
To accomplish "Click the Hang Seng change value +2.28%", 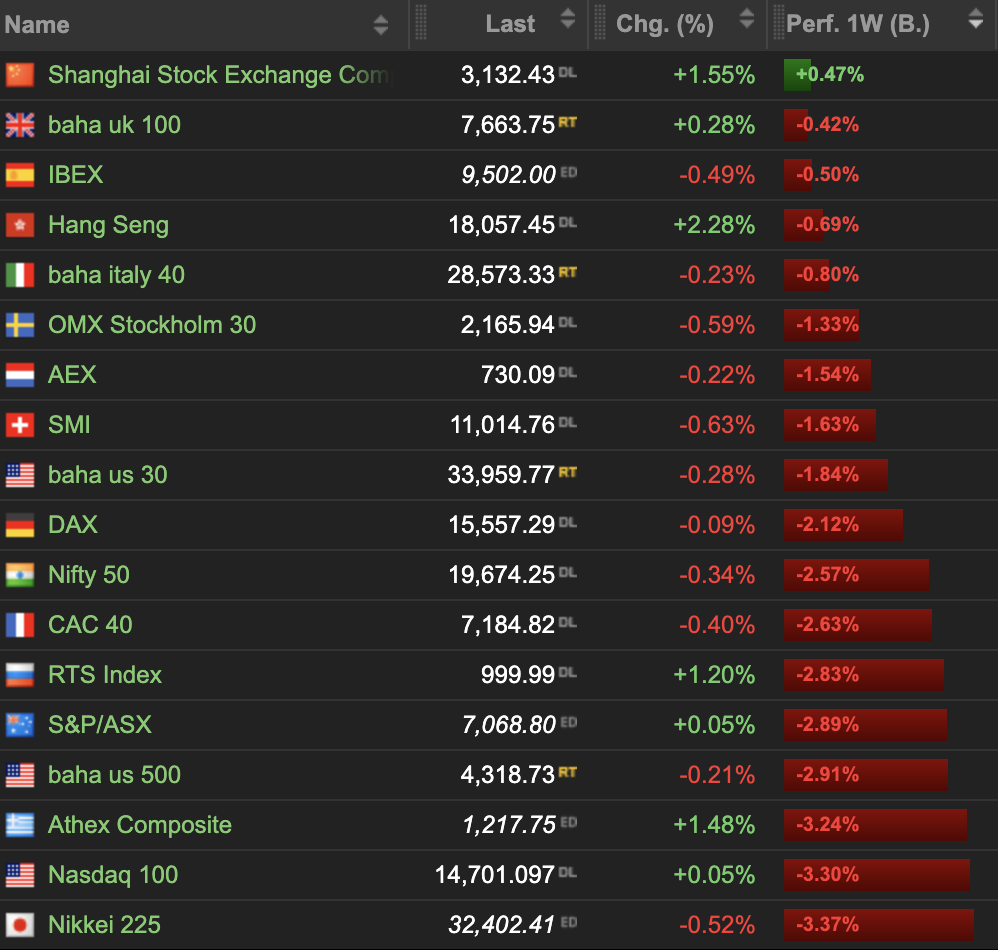I will pos(714,225).
